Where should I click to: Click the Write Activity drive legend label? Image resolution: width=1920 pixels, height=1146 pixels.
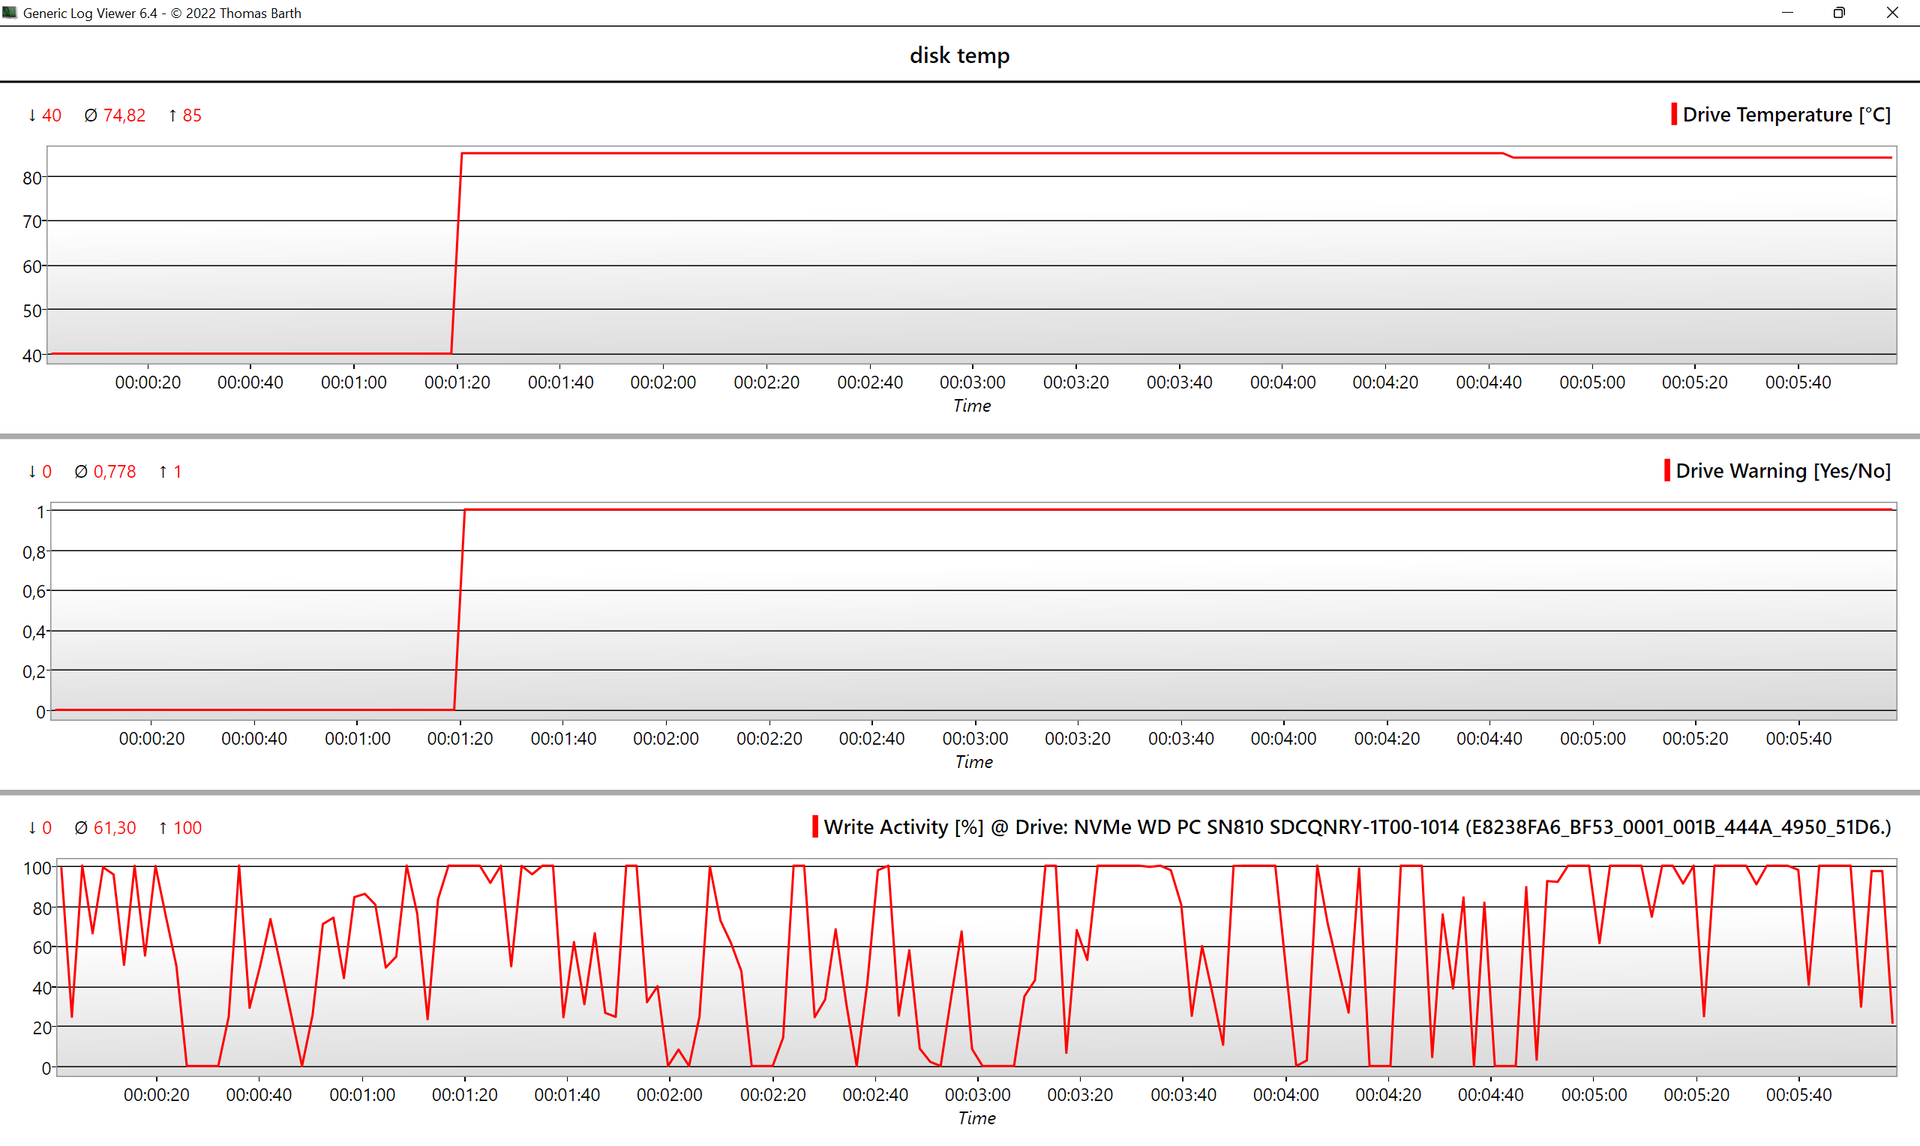coord(1357,827)
